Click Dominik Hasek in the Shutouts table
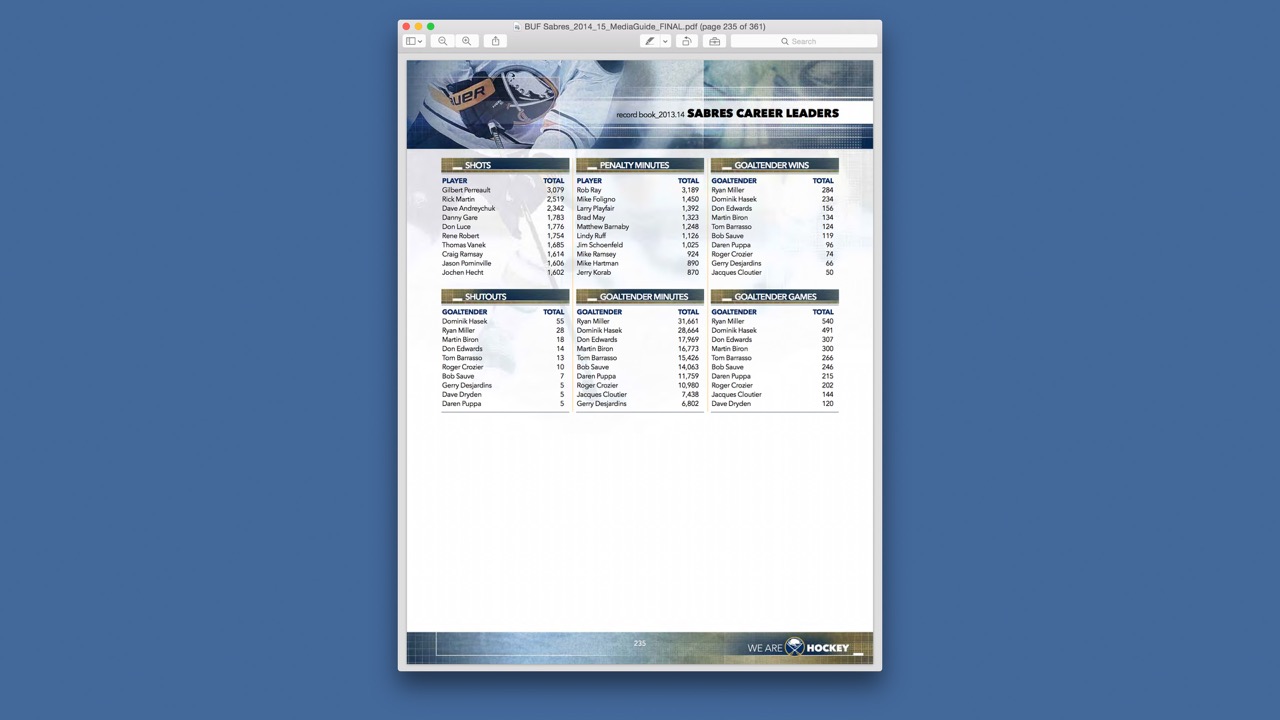 (465, 321)
